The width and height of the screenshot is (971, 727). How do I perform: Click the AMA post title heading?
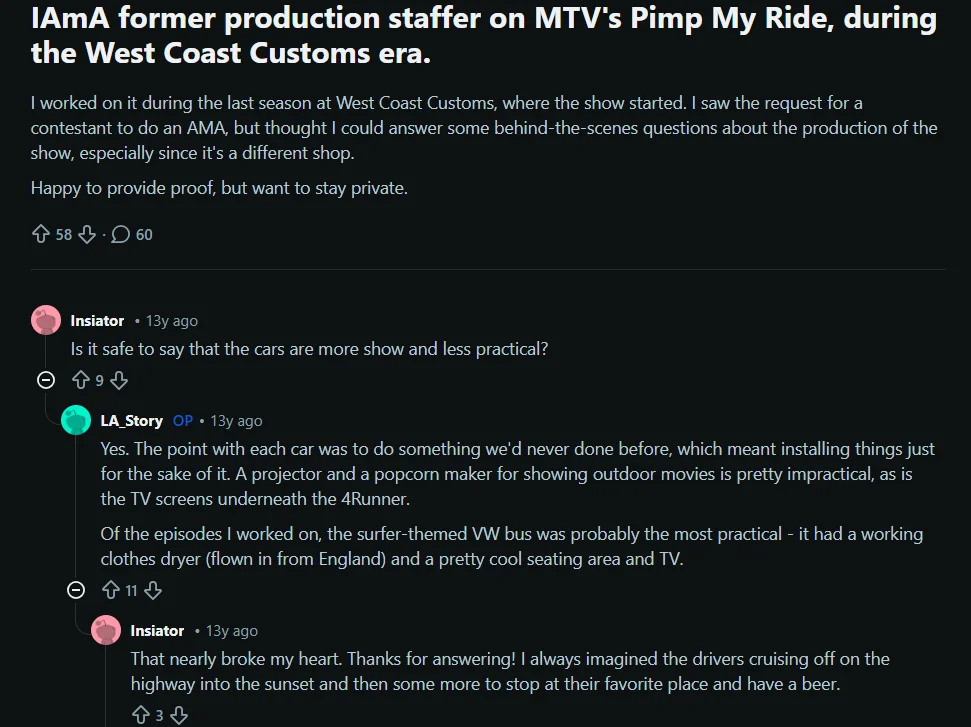tap(483, 34)
